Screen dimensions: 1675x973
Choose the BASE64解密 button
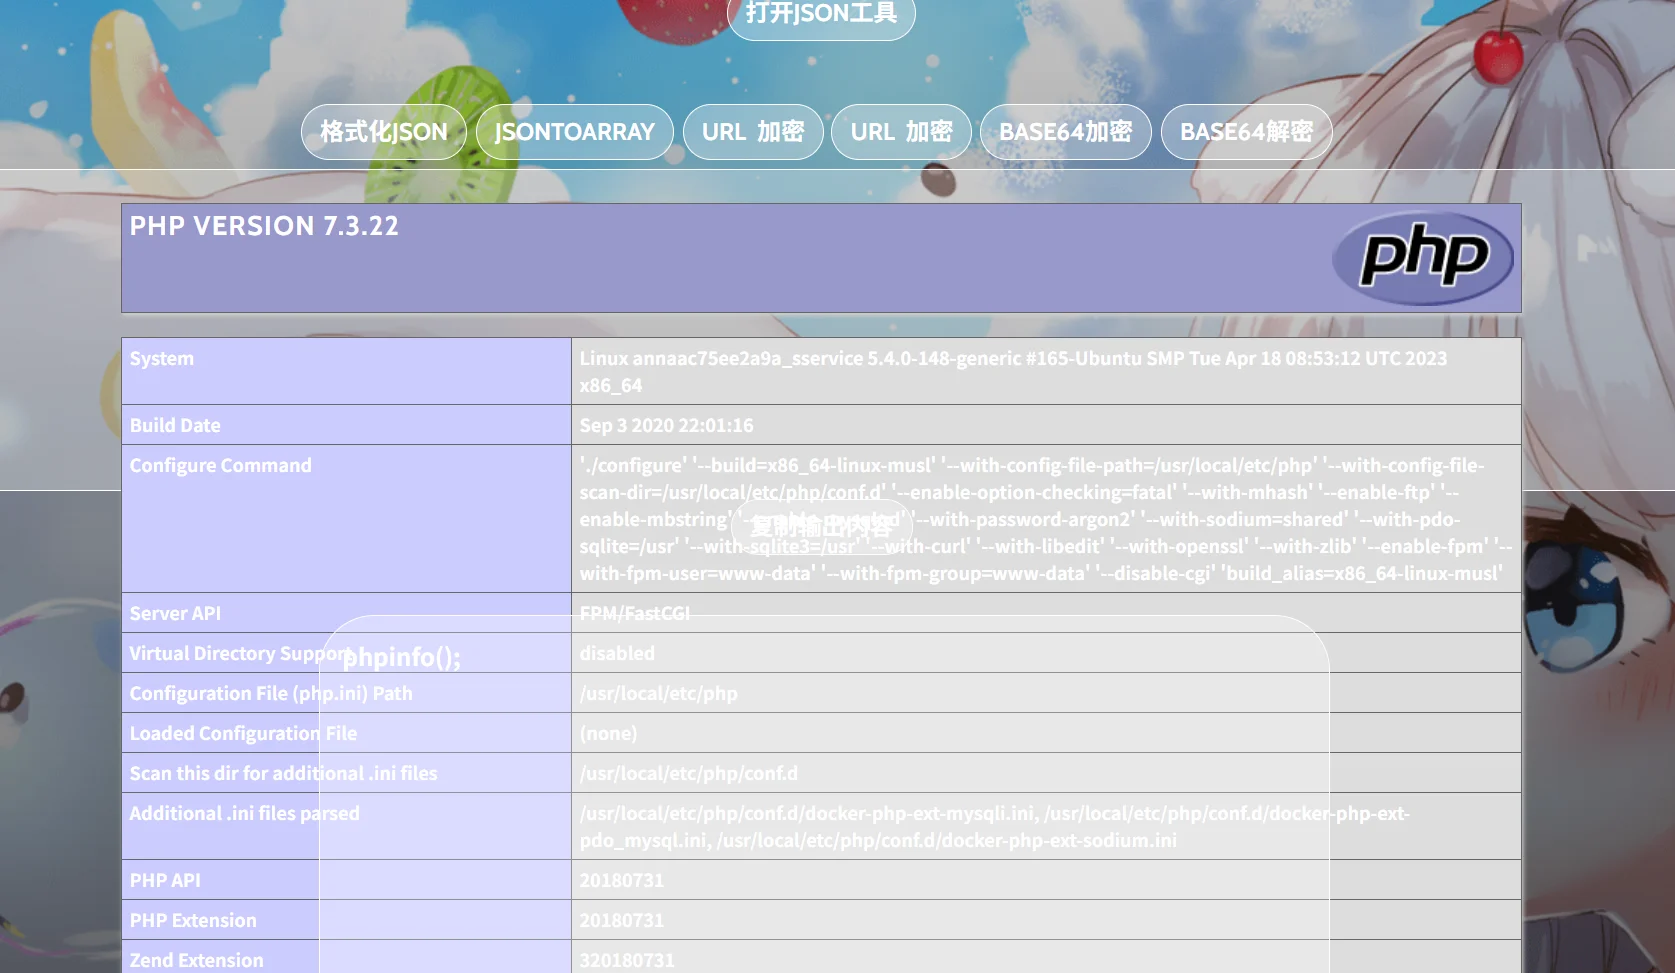click(x=1246, y=132)
